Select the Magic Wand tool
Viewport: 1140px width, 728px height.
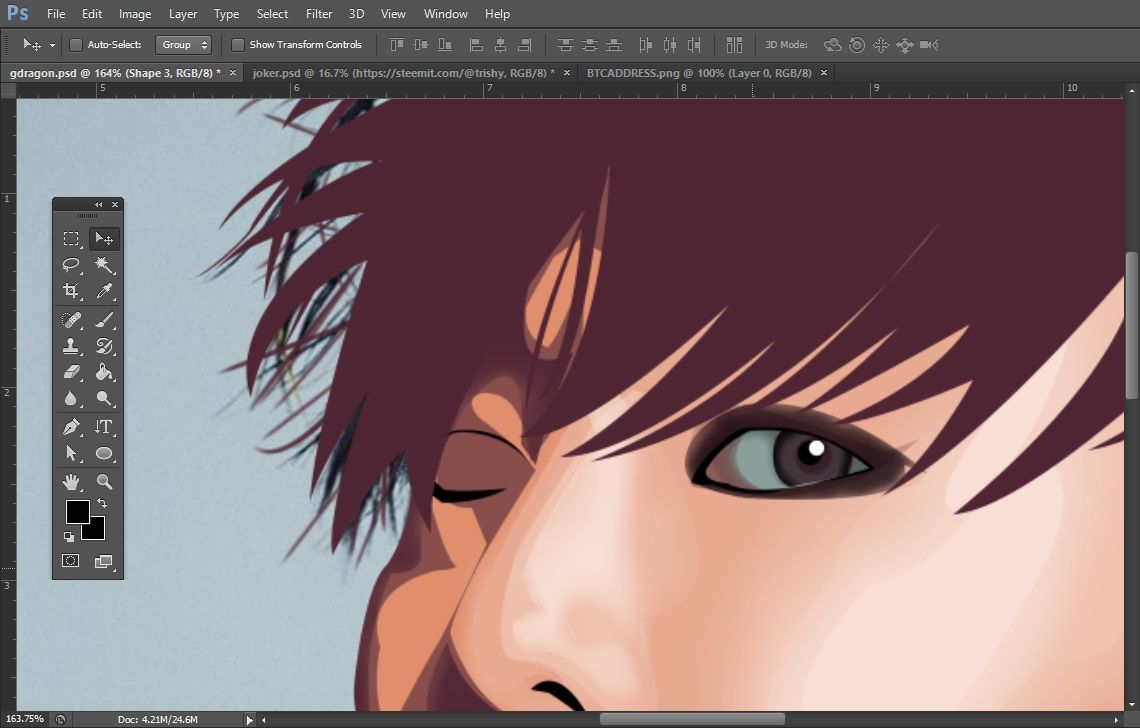click(103, 265)
